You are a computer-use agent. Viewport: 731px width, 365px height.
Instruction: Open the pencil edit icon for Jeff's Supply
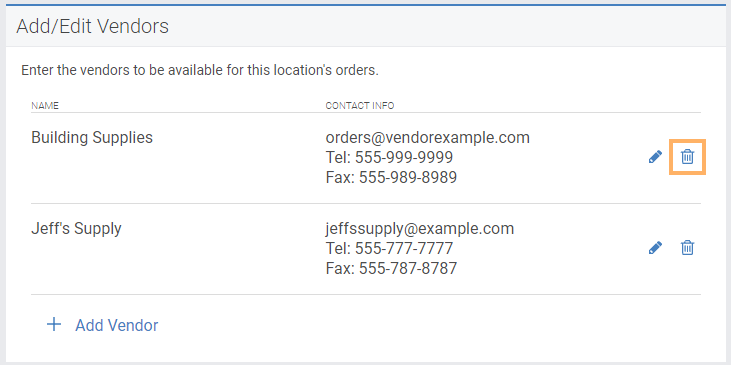click(x=655, y=248)
